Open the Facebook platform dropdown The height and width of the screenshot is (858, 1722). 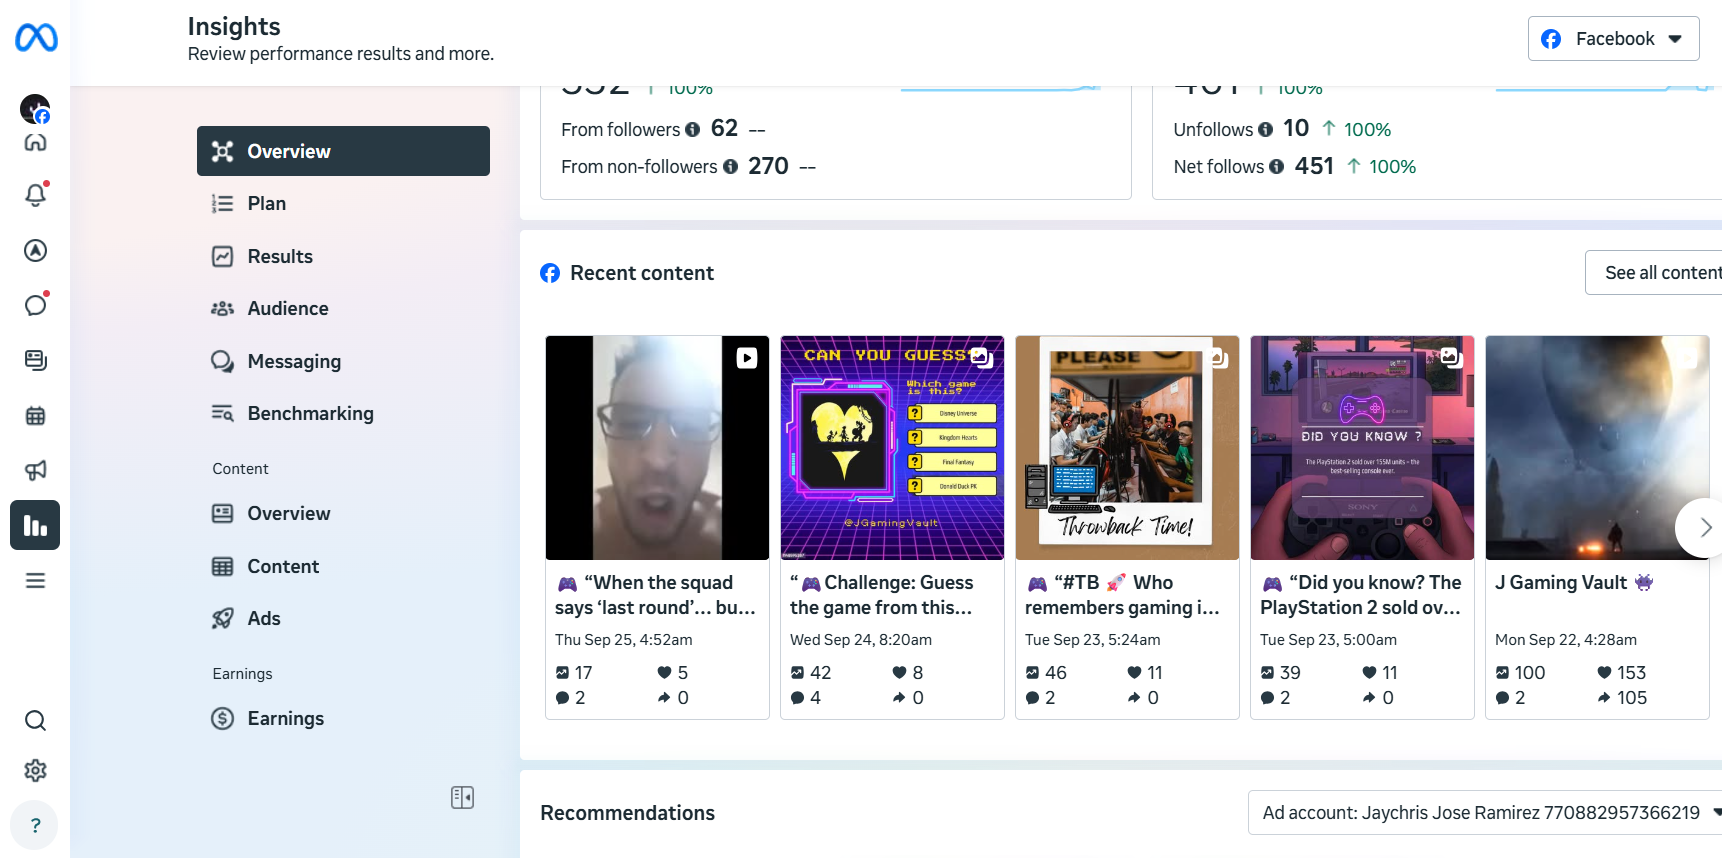pos(1613,39)
